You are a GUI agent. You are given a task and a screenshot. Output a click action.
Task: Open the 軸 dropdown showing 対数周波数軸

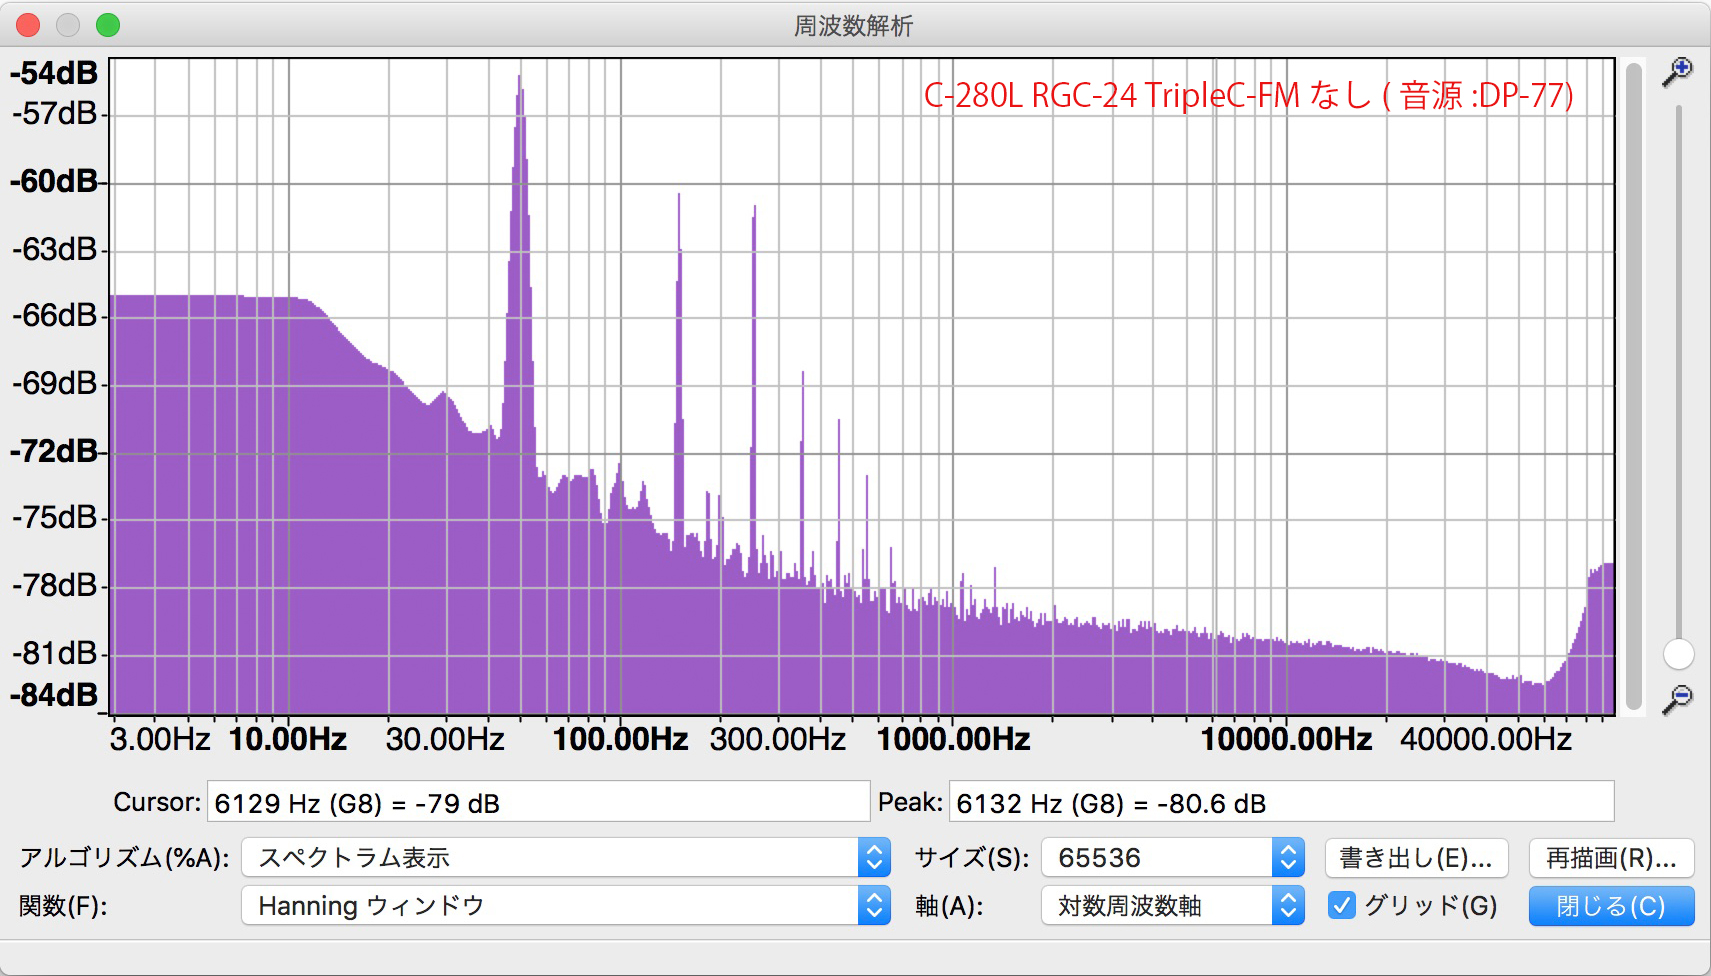click(x=1173, y=905)
